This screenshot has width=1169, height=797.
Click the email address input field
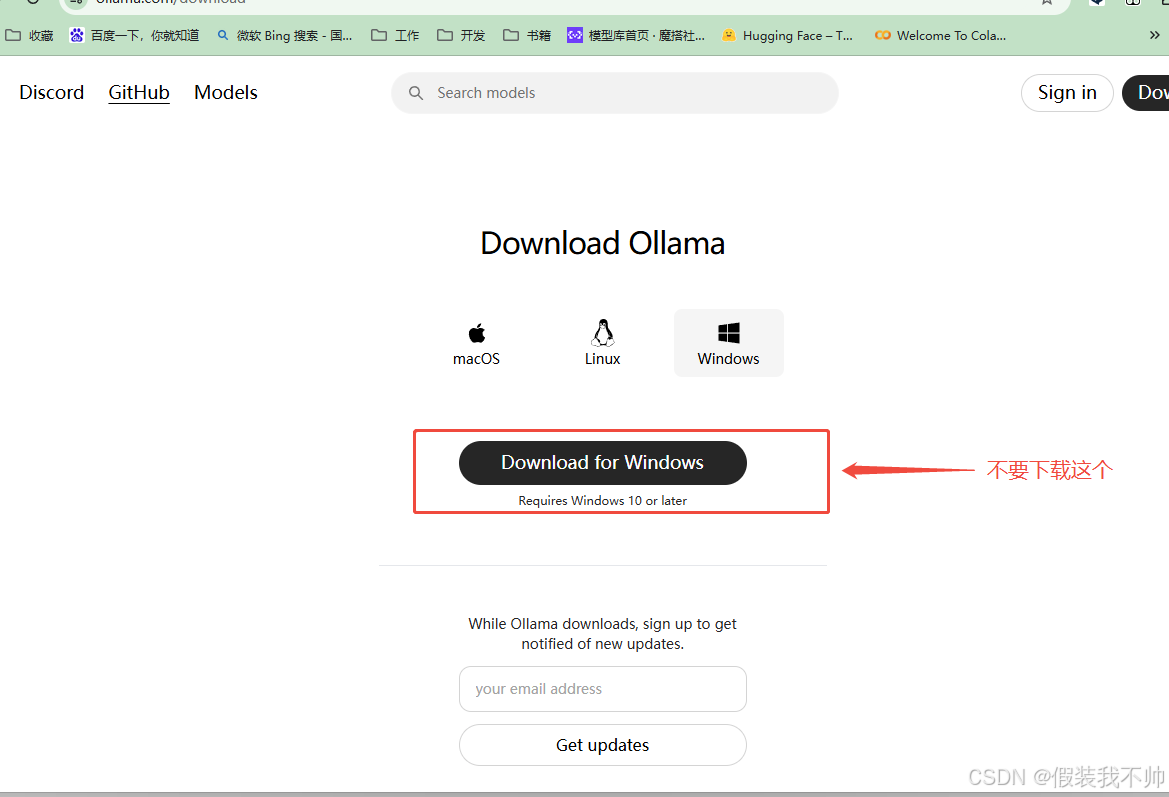[602, 689]
